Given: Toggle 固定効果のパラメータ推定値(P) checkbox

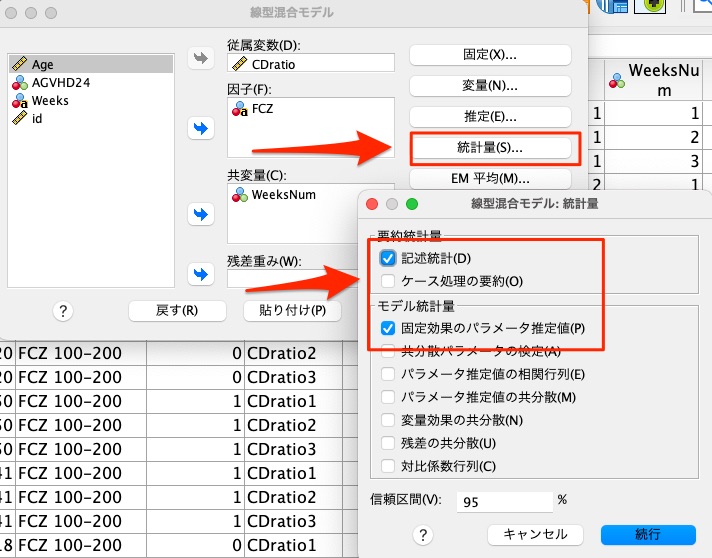Looking at the screenshot, I should (388, 328).
